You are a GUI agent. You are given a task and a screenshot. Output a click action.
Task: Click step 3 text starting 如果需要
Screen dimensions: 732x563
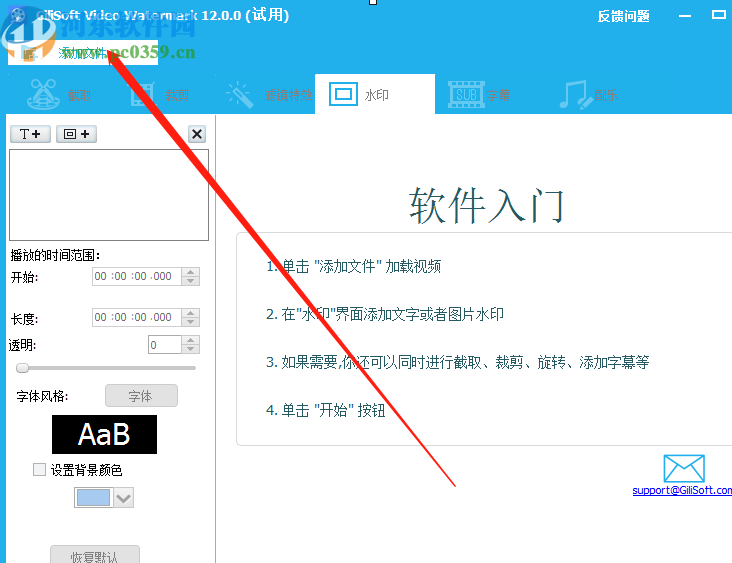458,362
